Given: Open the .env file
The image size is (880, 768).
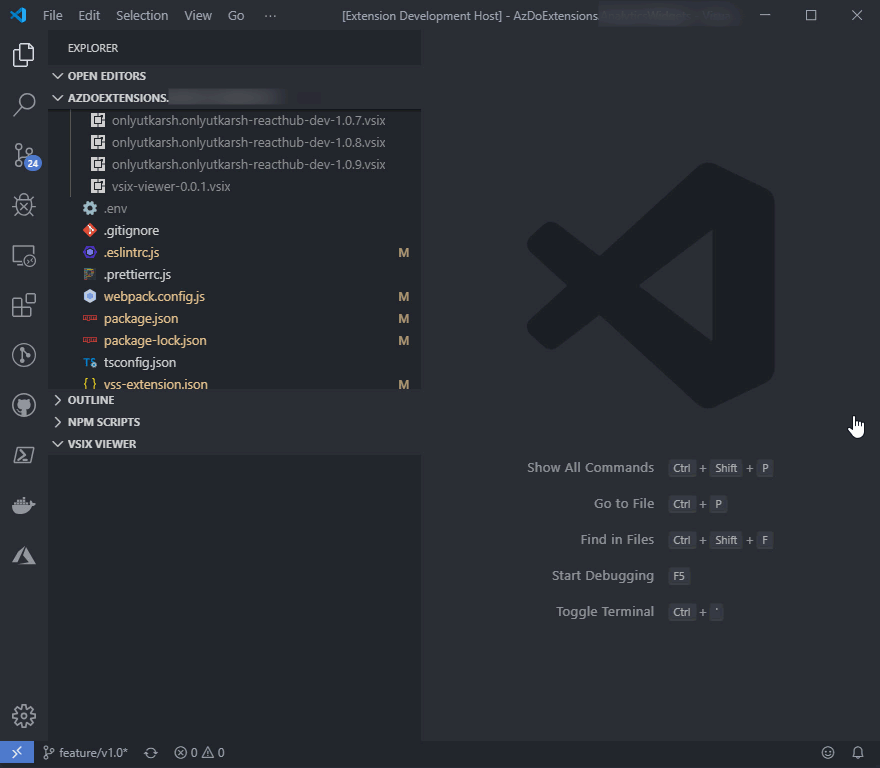Looking at the screenshot, I should pos(235,208).
